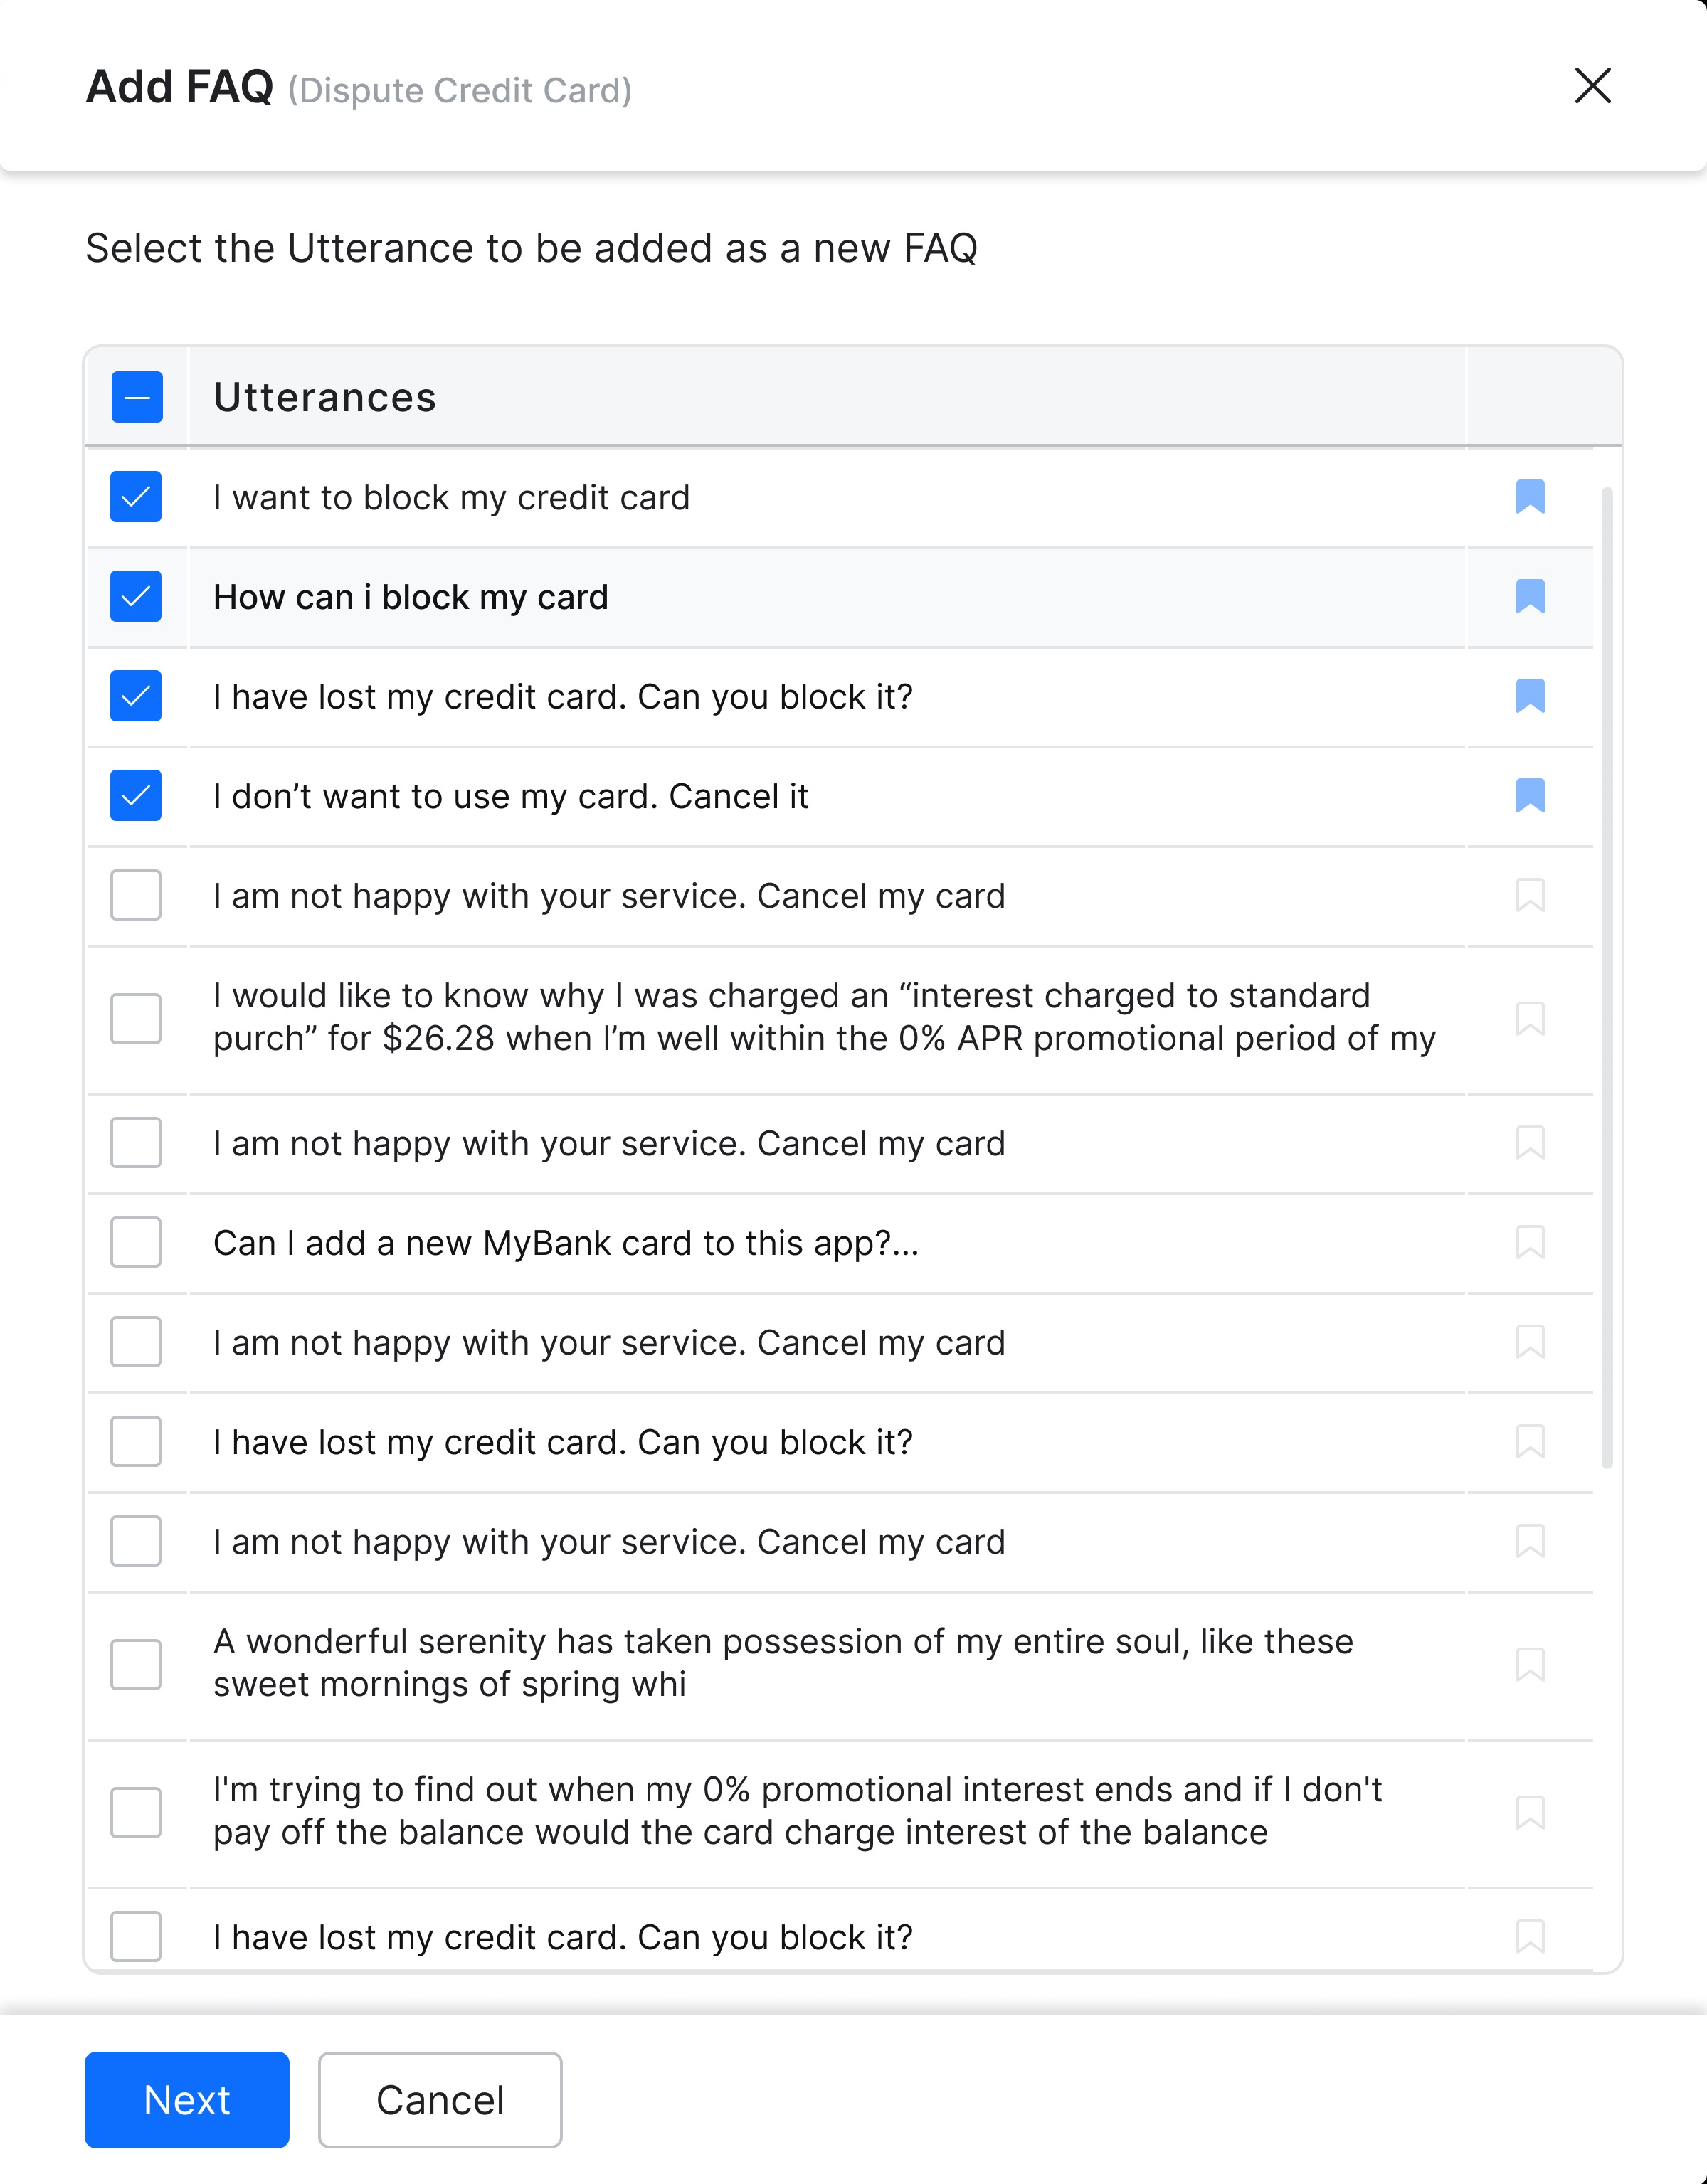Bookmark 'A wonderful serenity has taken possession' row
The height and width of the screenshot is (2184, 1707).
(x=1529, y=1665)
